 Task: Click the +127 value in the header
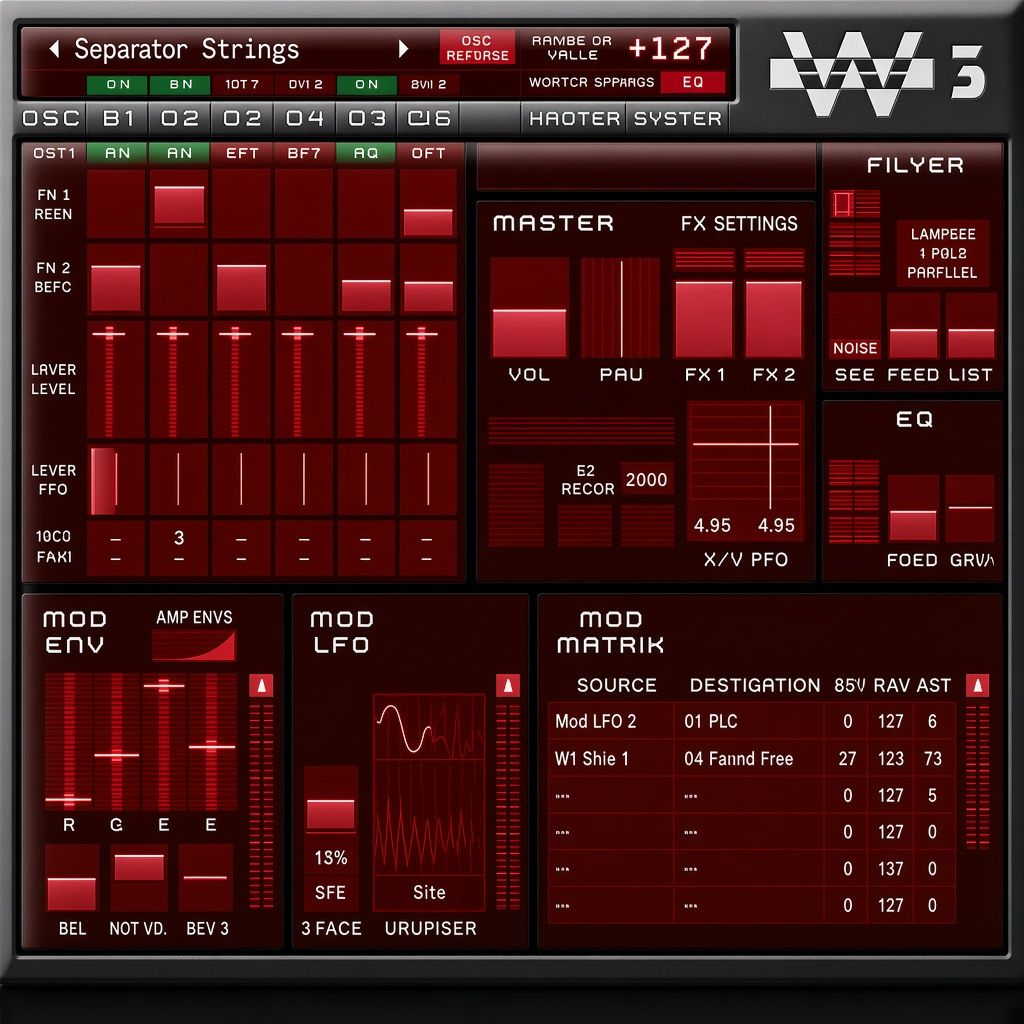pos(670,48)
